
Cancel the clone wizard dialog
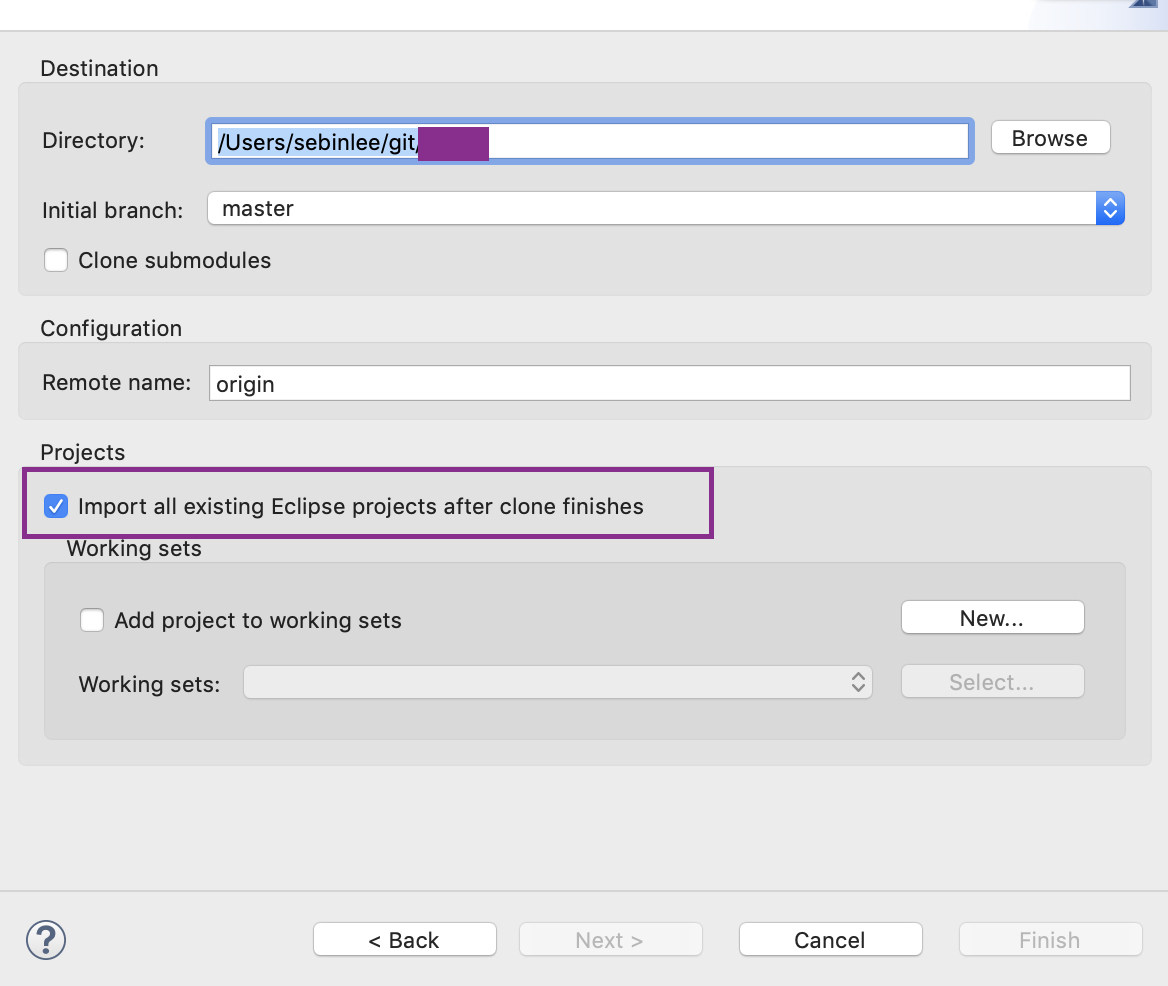(830, 940)
